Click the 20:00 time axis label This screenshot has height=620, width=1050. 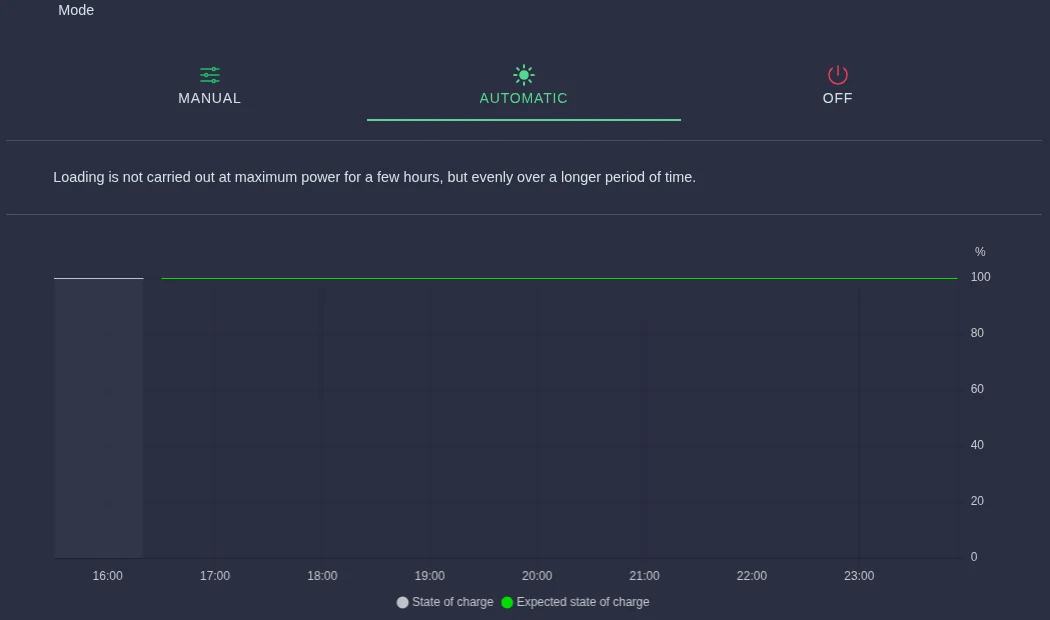point(537,576)
